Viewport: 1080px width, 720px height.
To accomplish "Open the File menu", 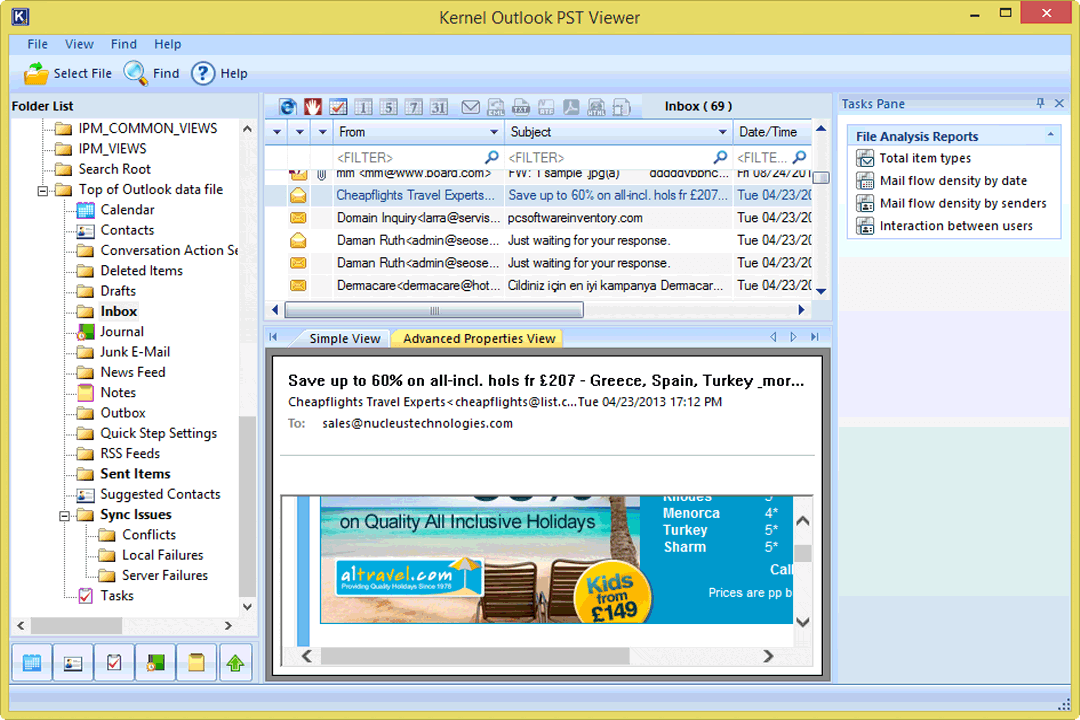I will pyautogui.click(x=37, y=44).
